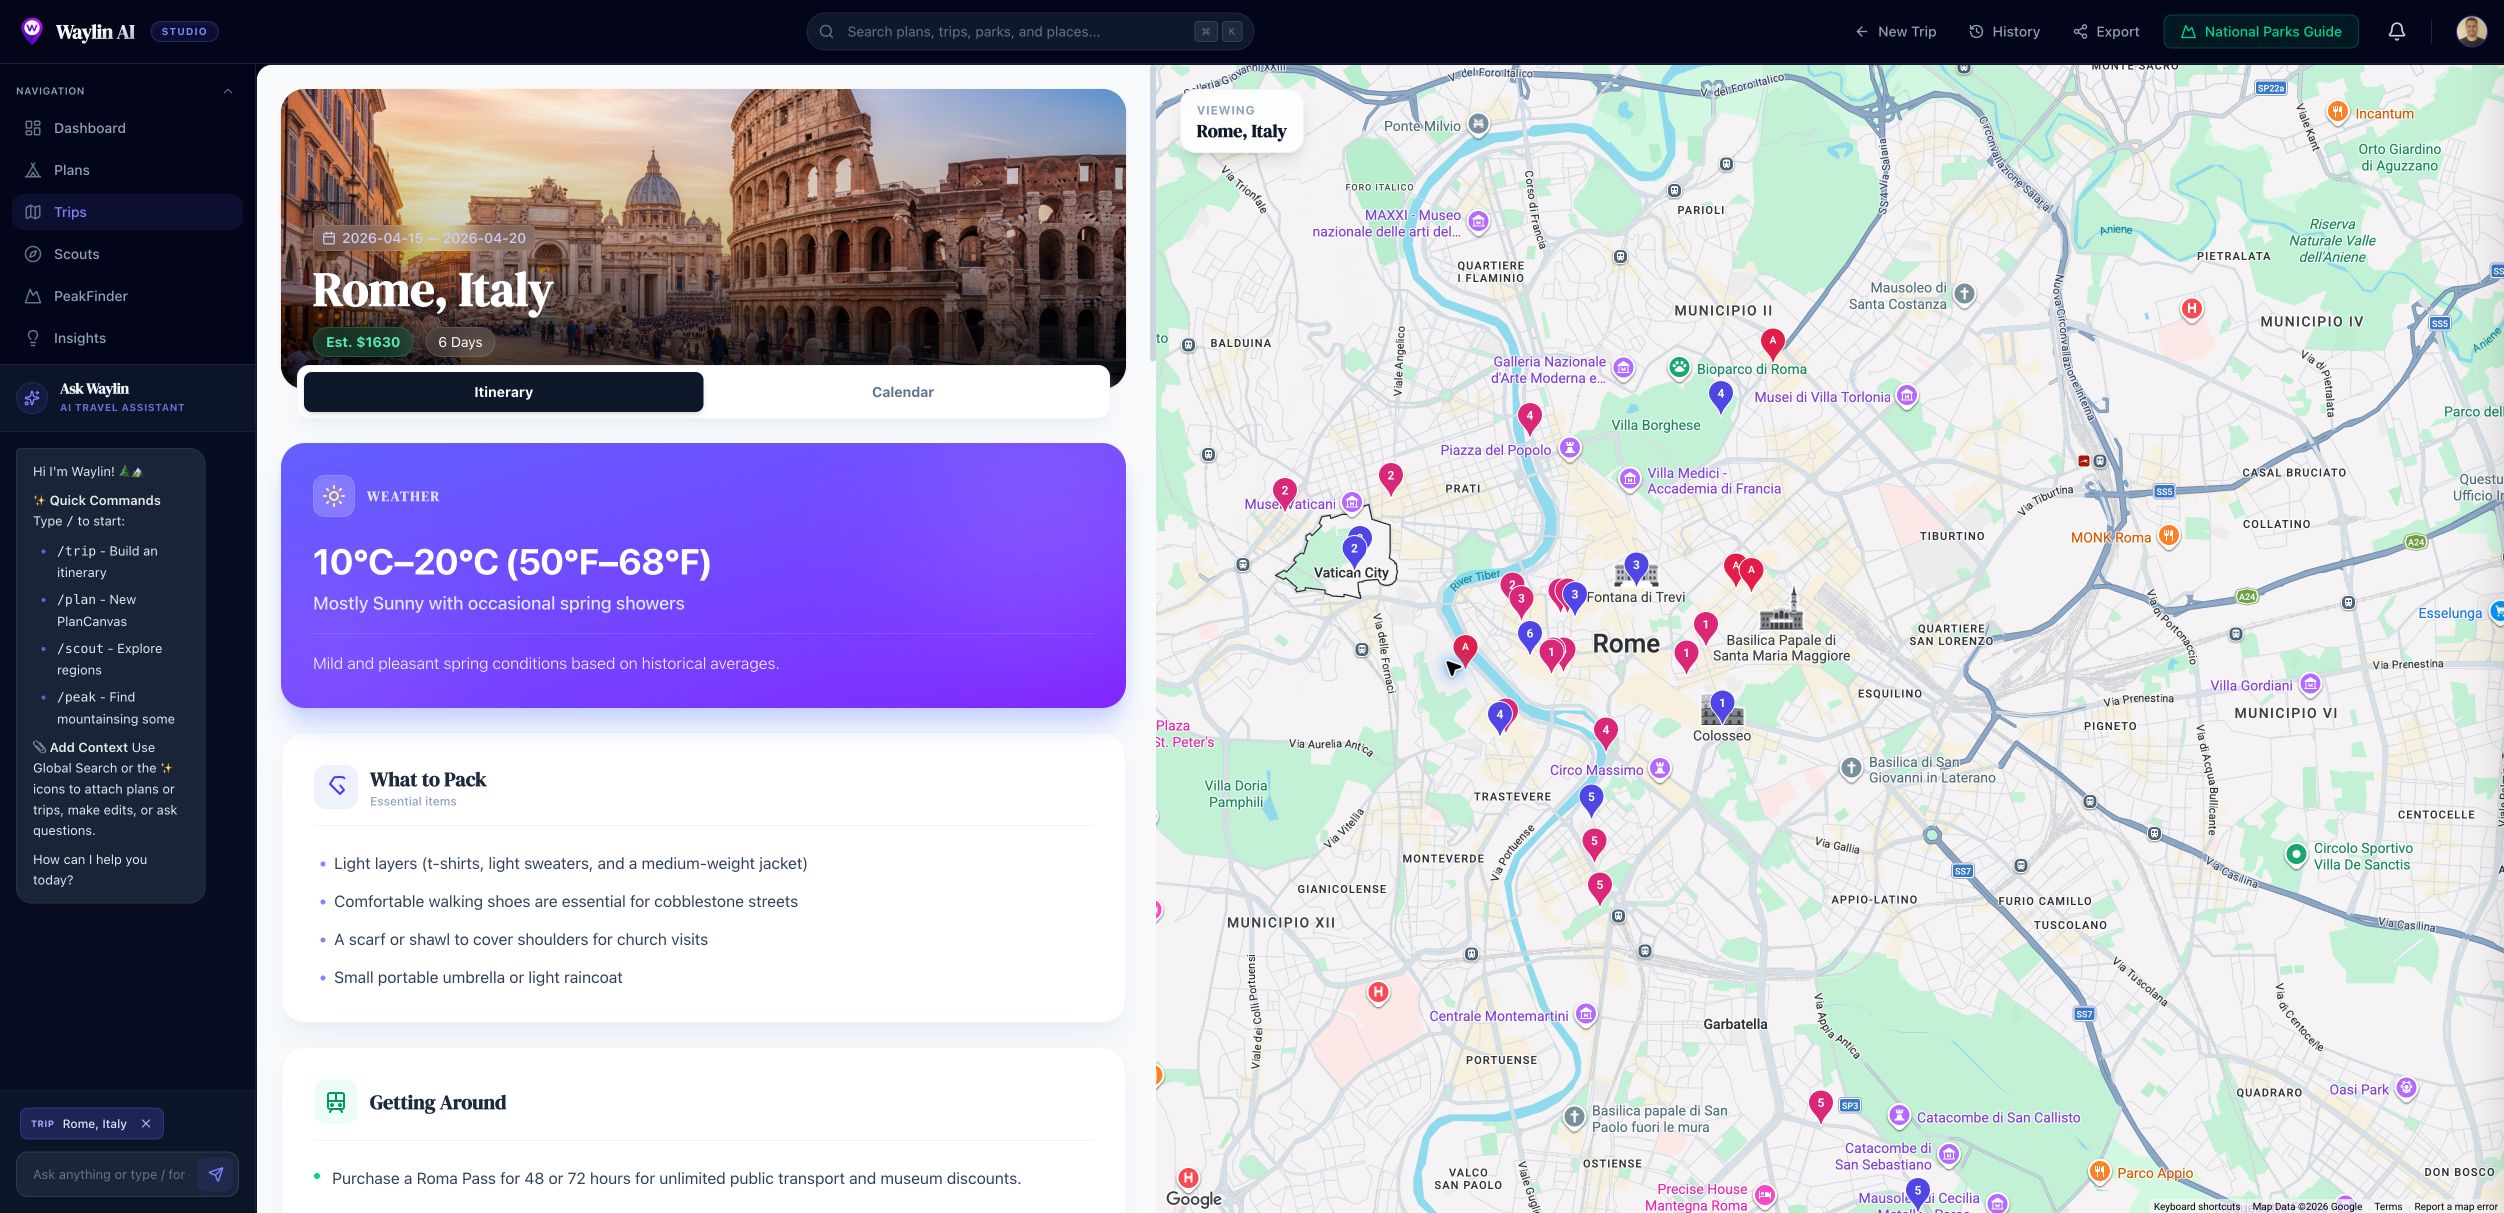Click the Ponte Milvio map icon
The width and height of the screenshot is (2504, 1213).
point(1479,125)
